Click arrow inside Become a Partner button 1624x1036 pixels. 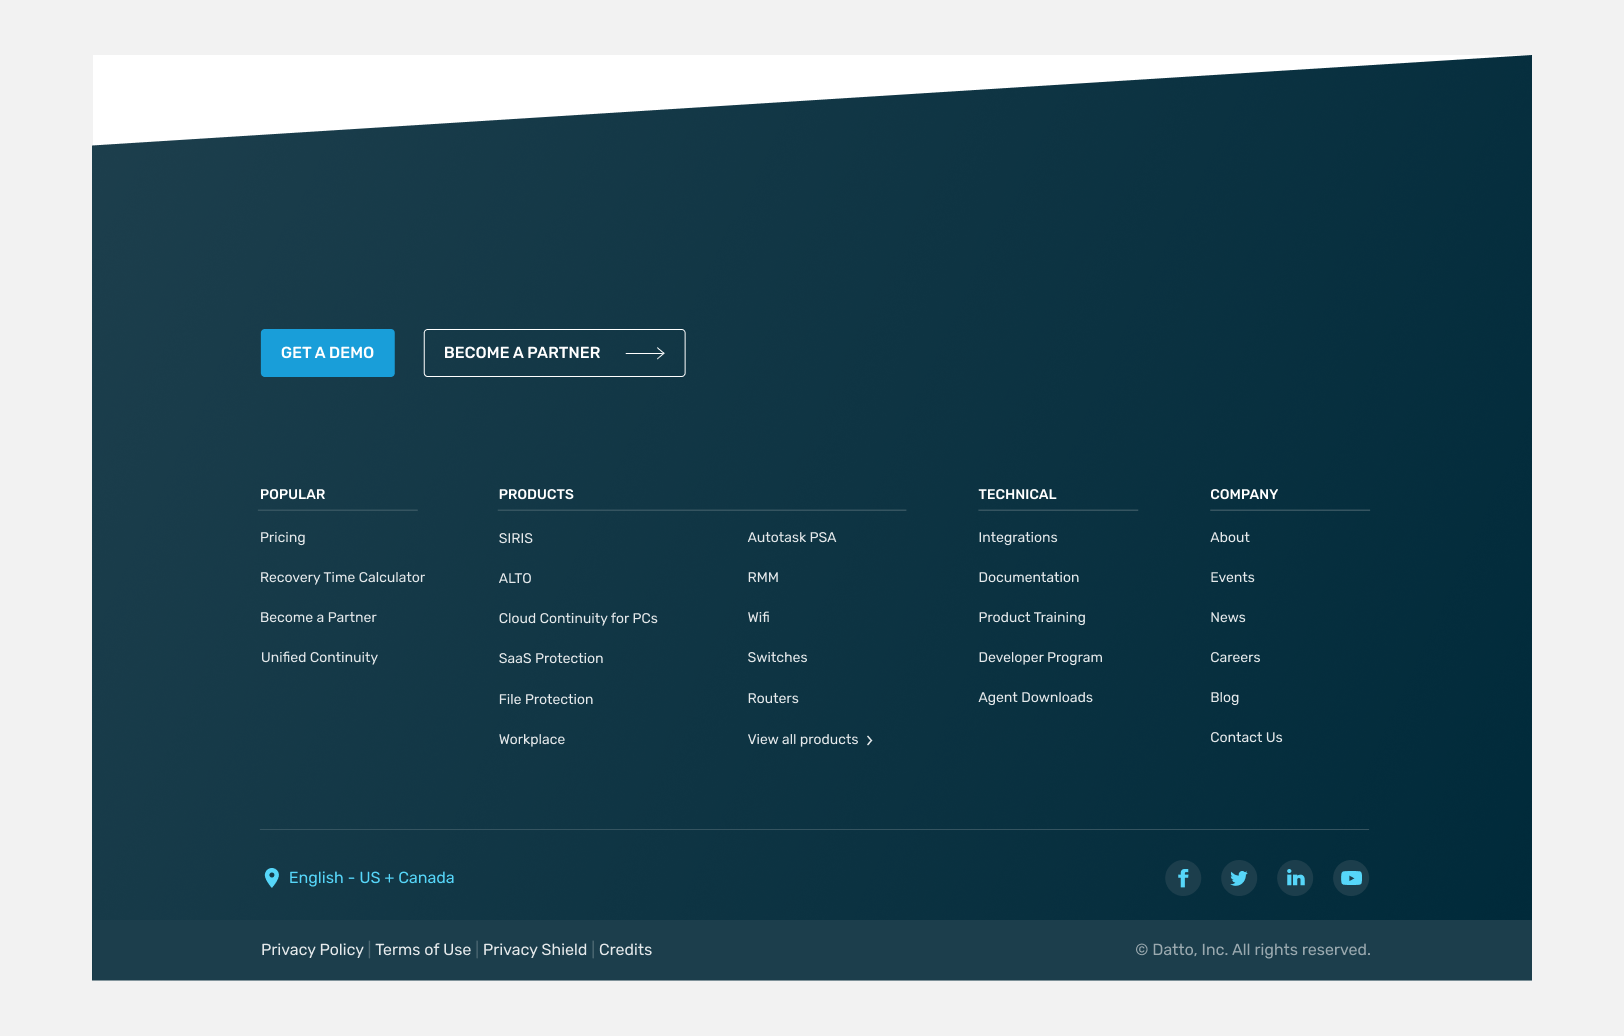[x=645, y=353]
